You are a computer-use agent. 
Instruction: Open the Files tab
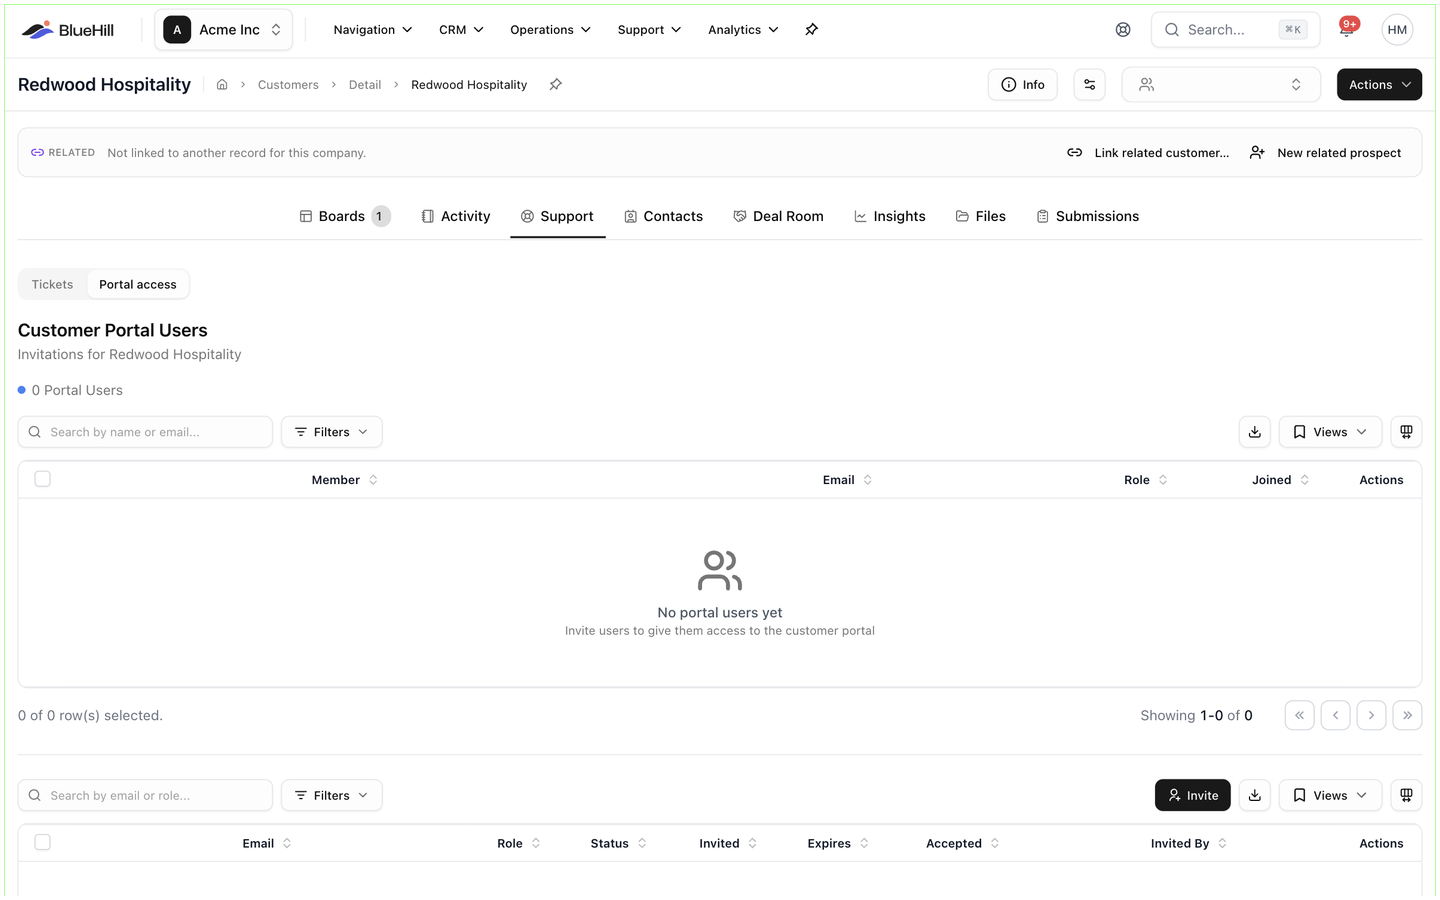(x=980, y=216)
